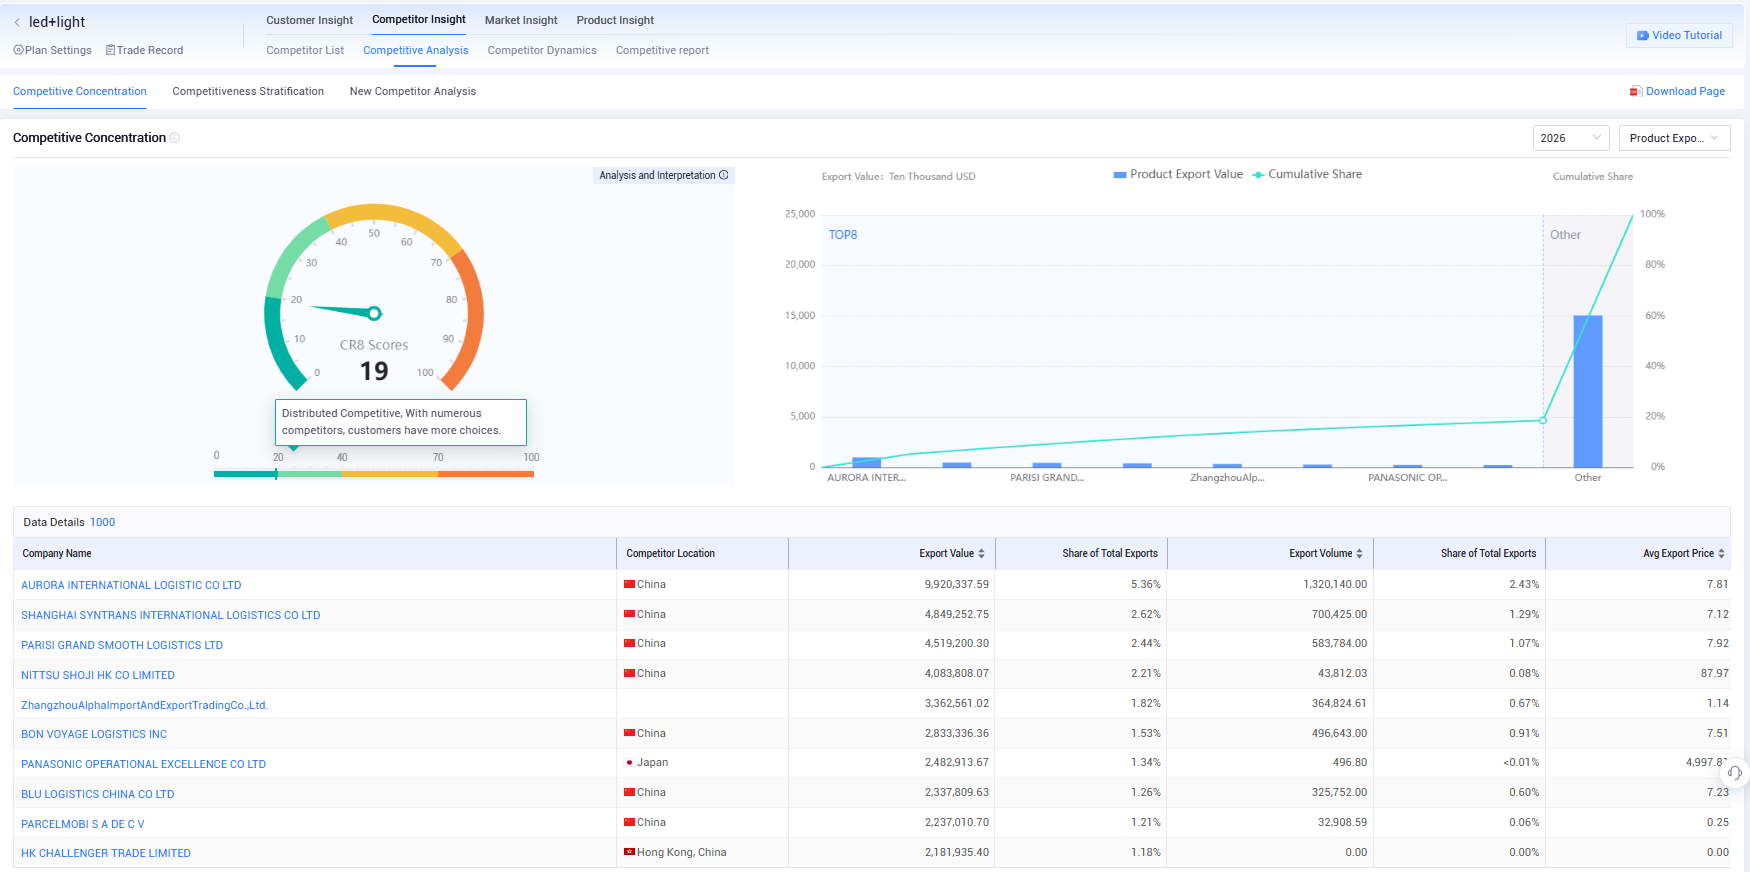1750x872 pixels.
Task: Click the TOP8 label in chart
Action: click(x=843, y=235)
